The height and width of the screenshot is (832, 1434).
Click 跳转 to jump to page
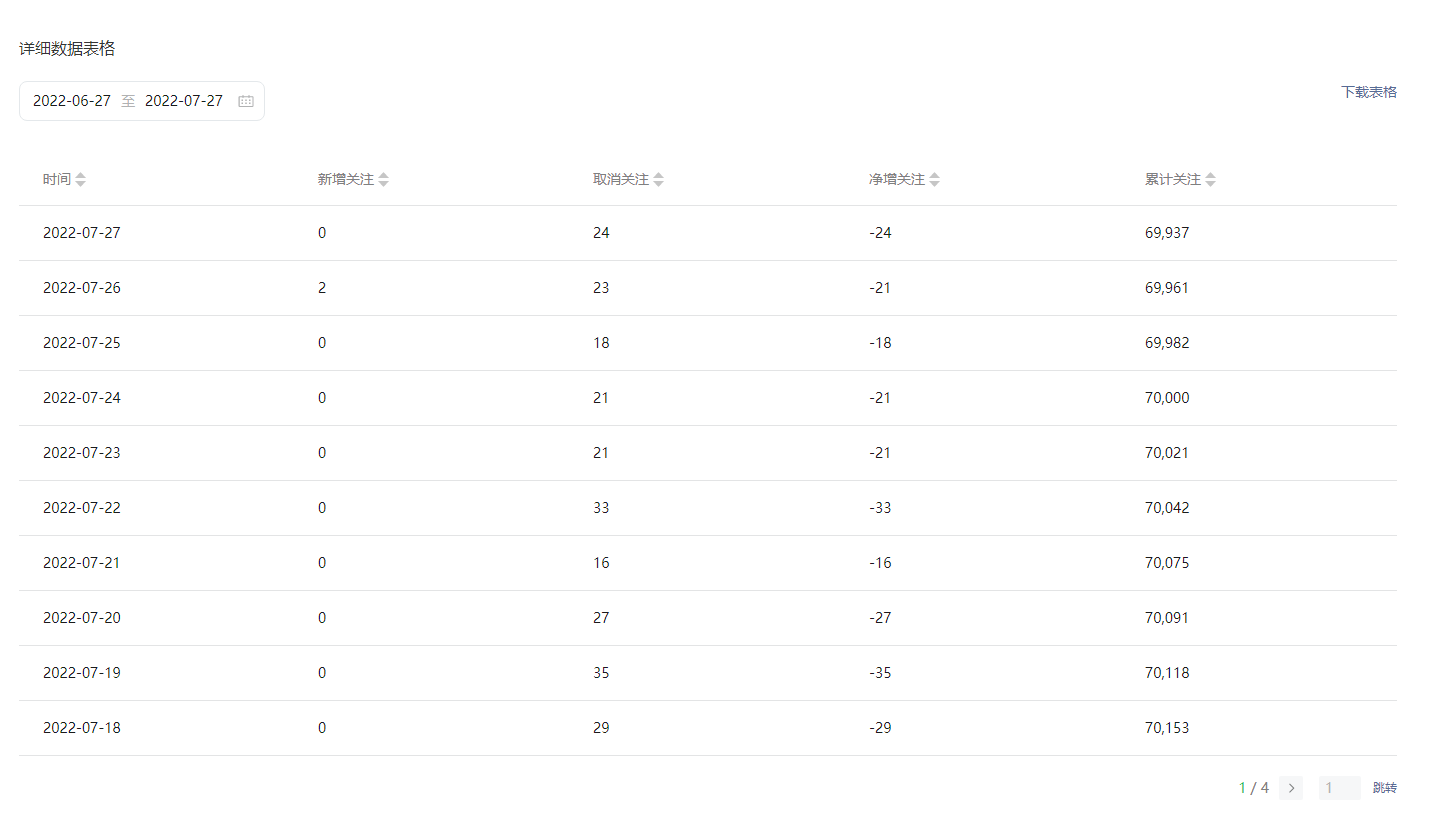[x=1385, y=788]
